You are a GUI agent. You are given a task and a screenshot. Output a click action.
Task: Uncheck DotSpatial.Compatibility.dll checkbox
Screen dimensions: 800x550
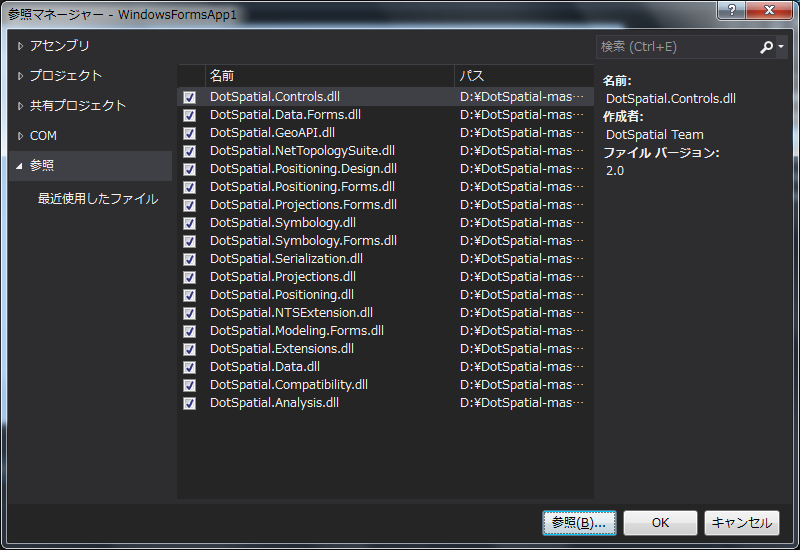pos(189,385)
